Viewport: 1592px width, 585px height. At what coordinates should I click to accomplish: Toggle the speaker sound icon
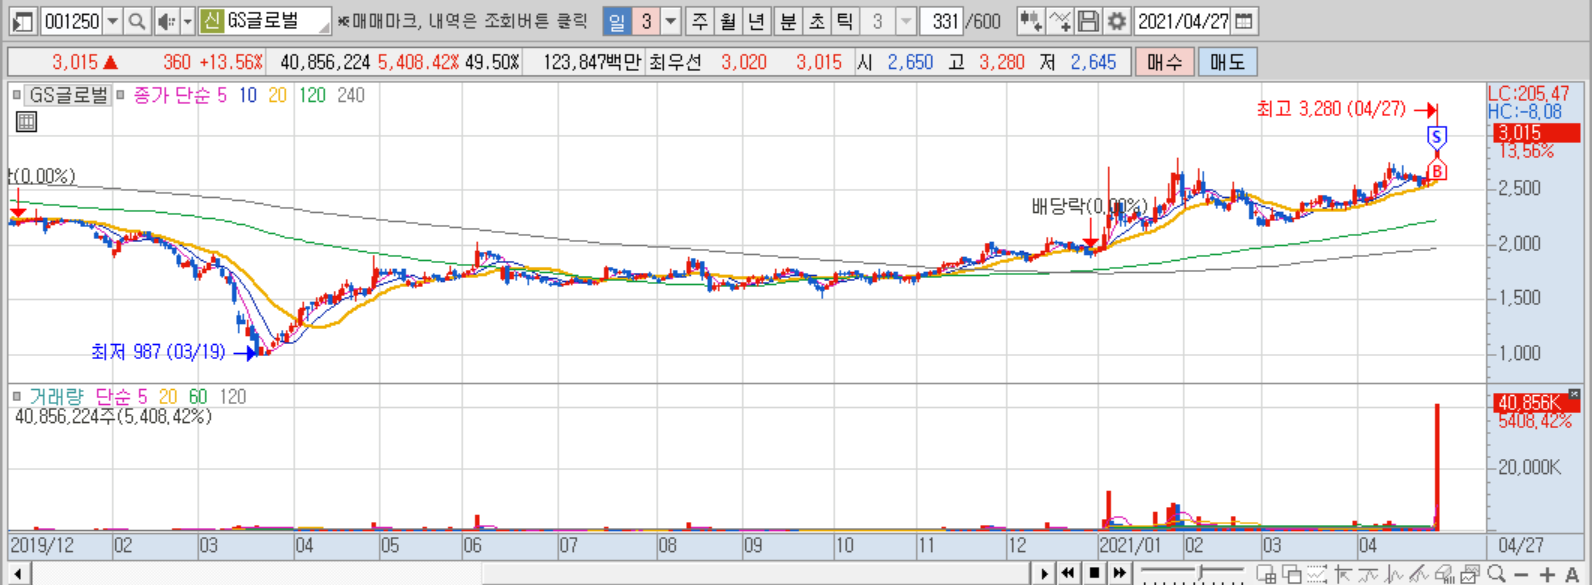pos(165,21)
